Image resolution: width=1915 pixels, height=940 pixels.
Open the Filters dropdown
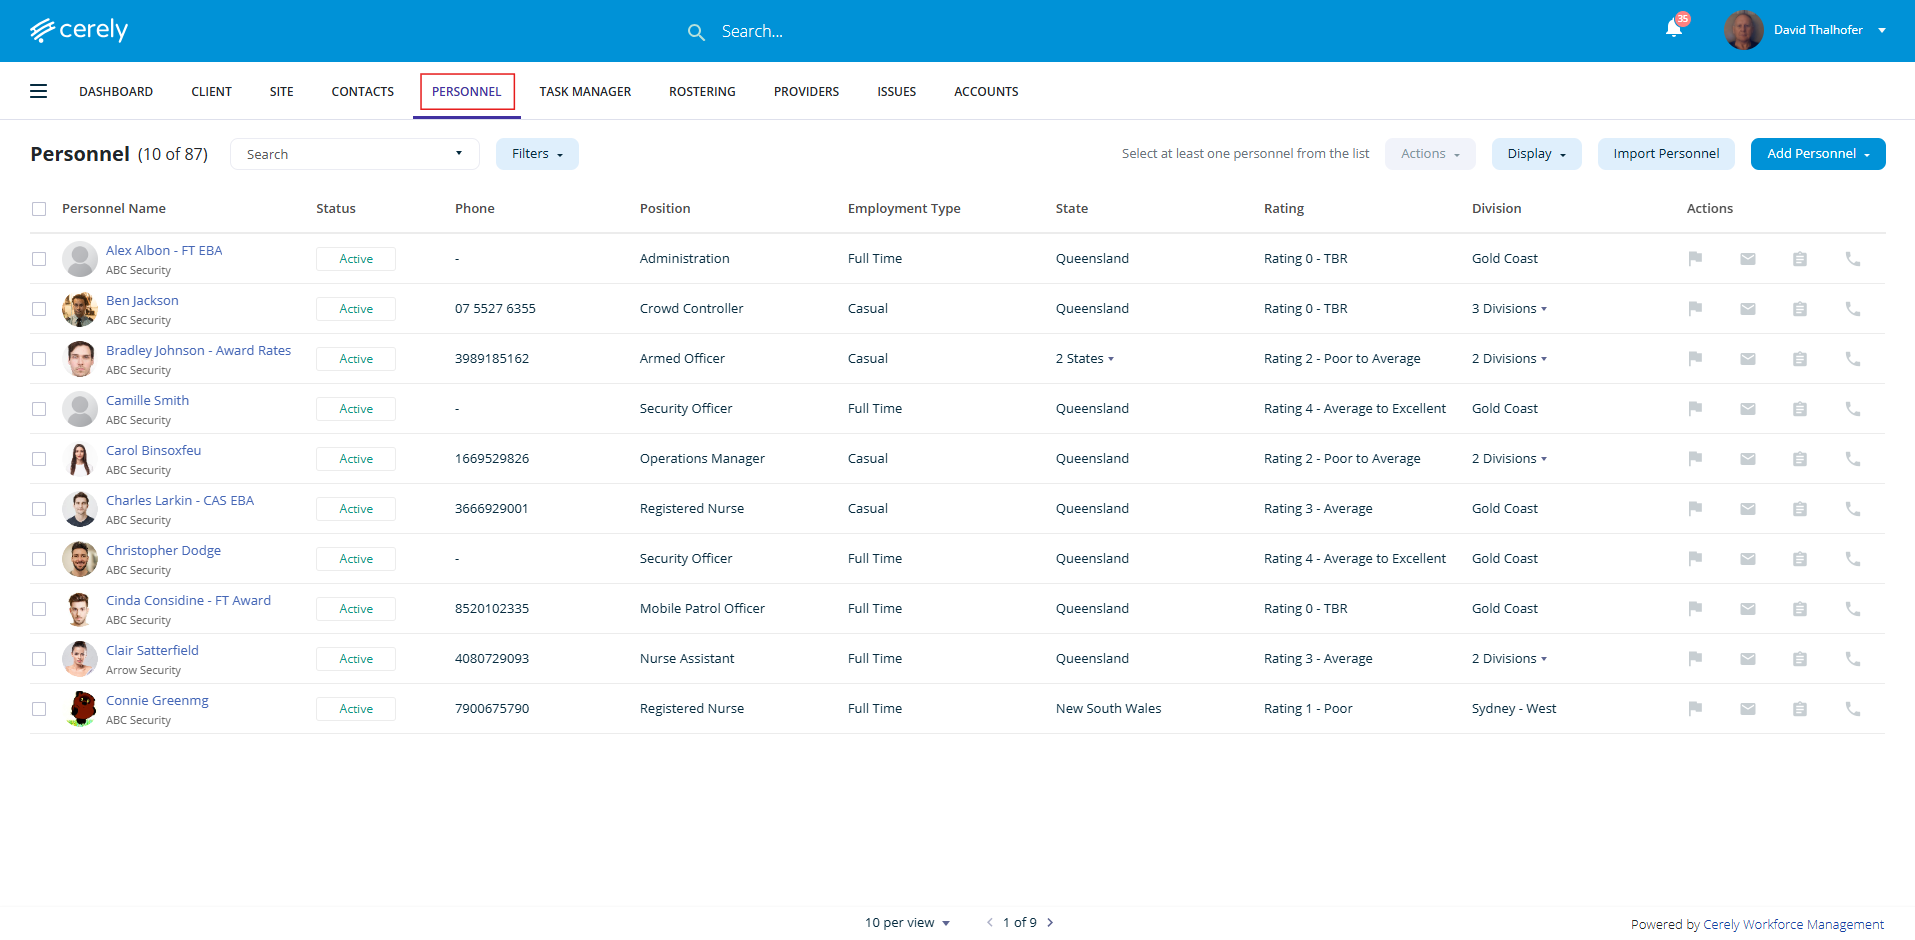537,154
